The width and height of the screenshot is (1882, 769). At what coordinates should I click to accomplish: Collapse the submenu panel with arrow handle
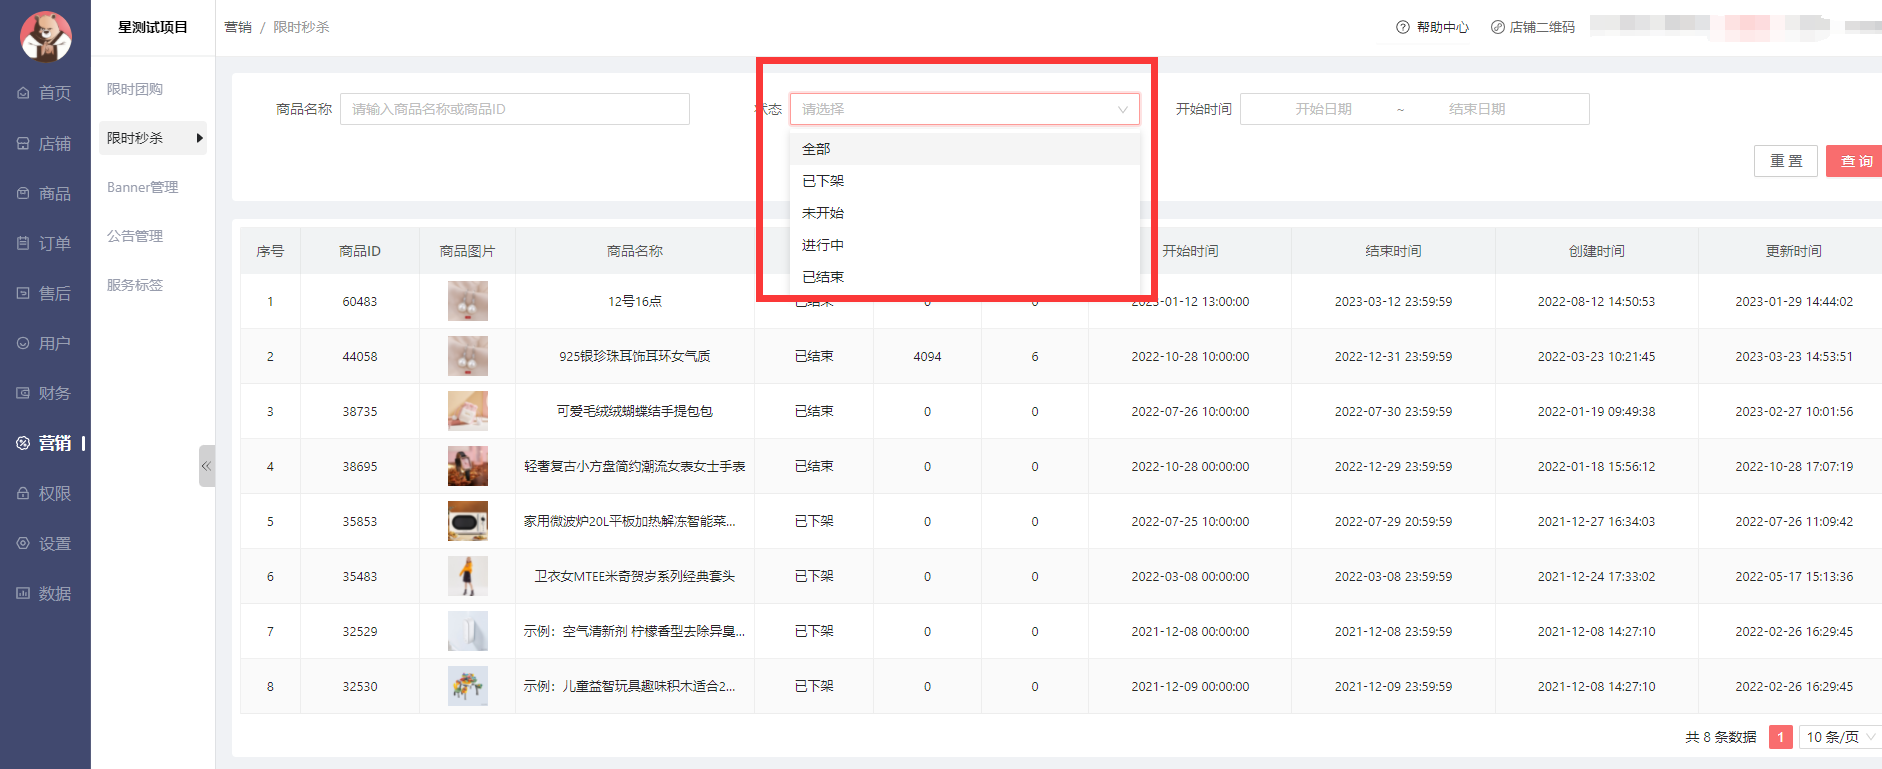click(x=206, y=466)
